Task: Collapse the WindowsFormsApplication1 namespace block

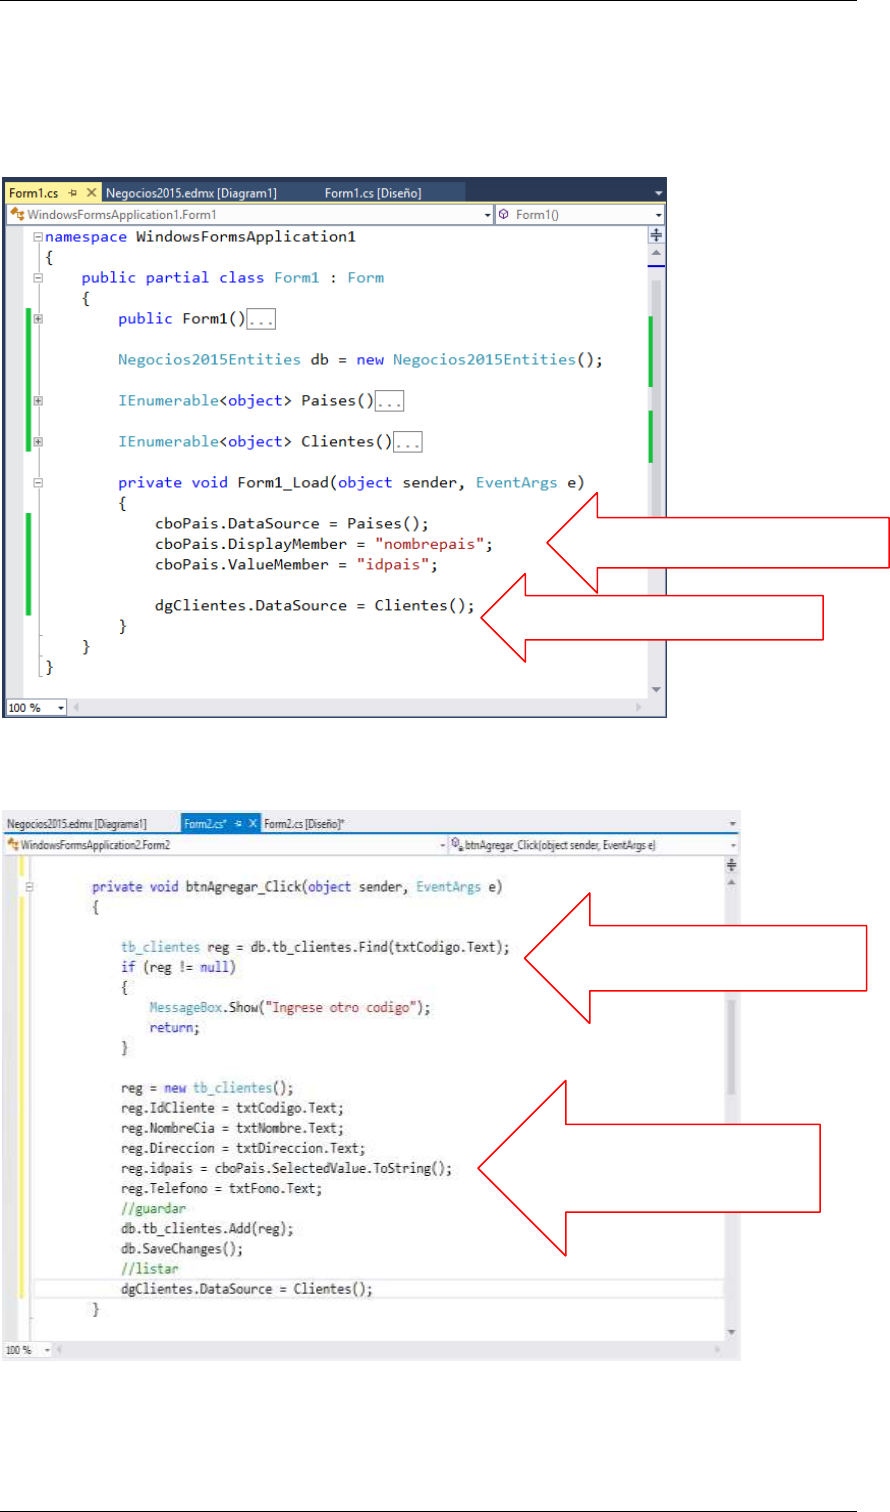Action: coord(38,237)
